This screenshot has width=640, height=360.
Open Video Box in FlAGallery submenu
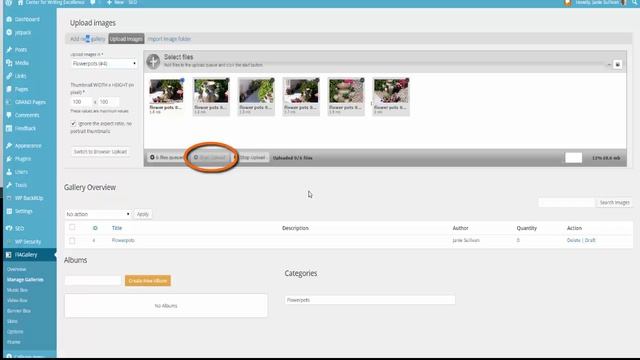[17, 300]
